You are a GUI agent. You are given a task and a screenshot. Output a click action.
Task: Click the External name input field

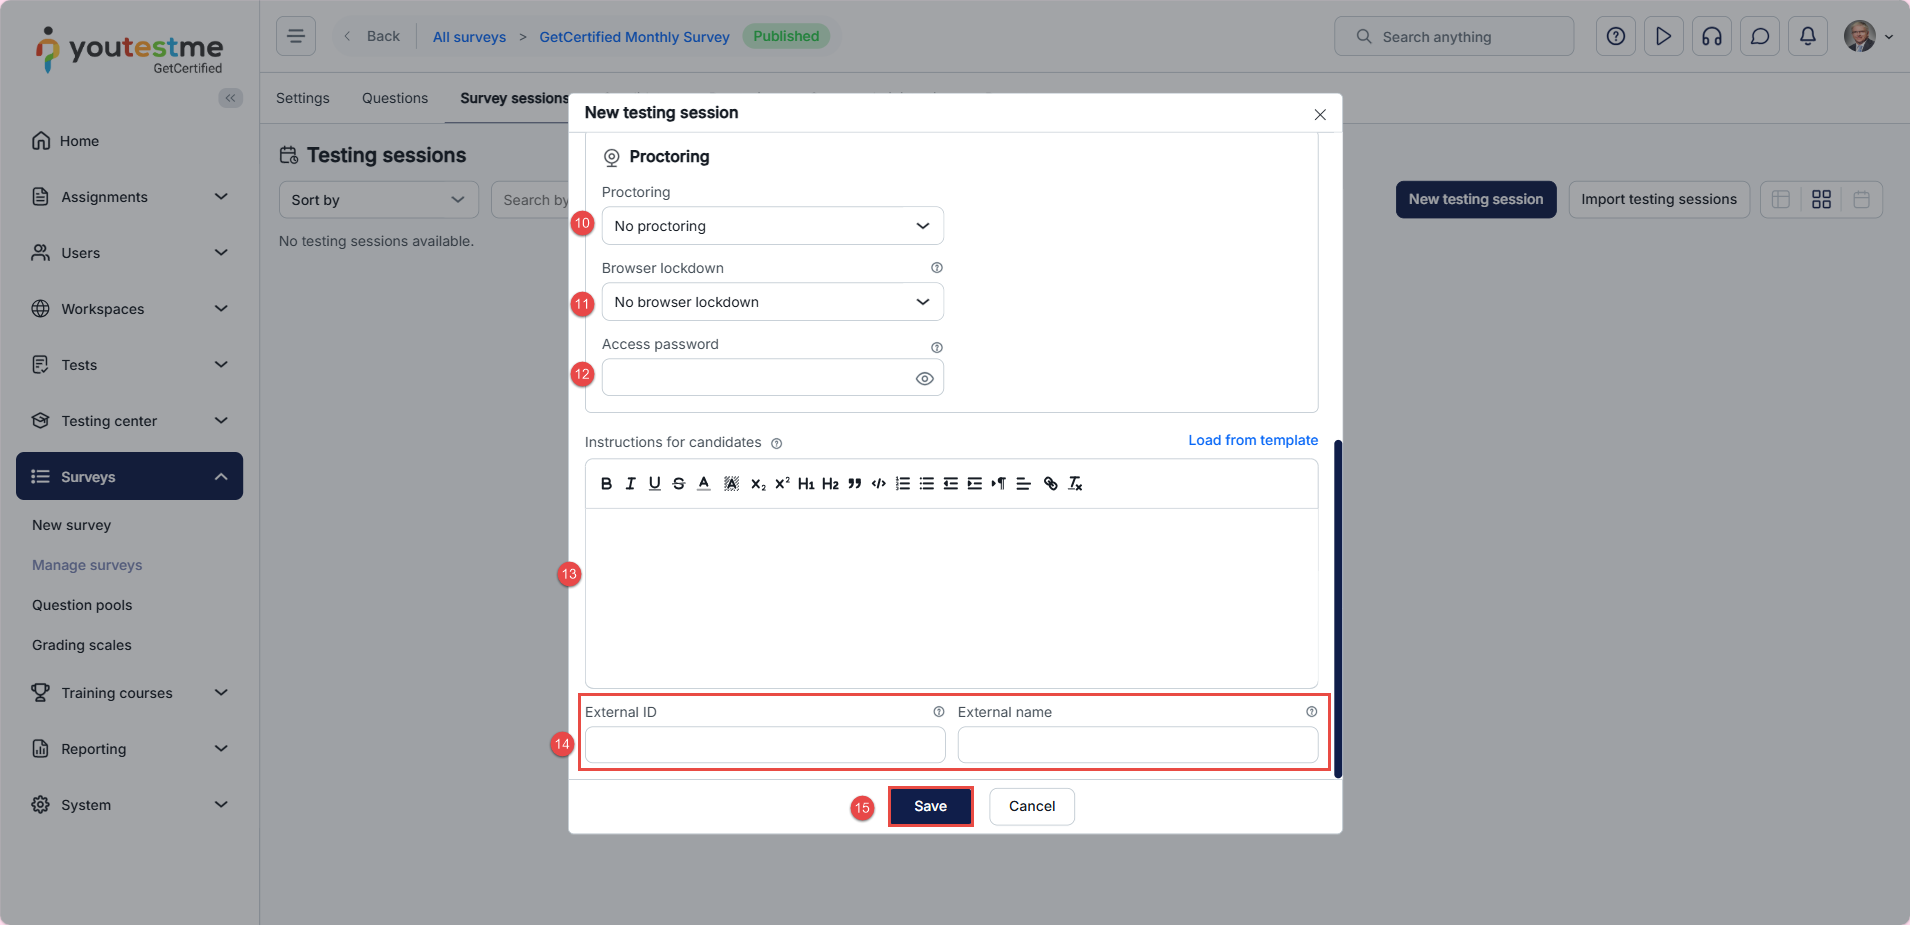(x=1138, y=745)
